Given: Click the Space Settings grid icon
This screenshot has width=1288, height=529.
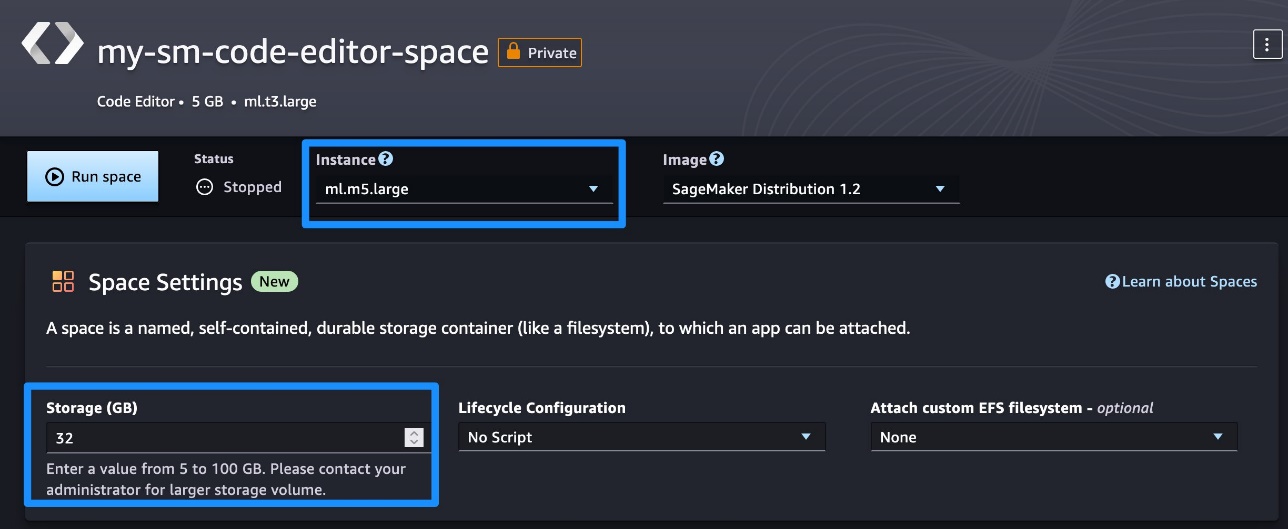Looking at the screenshot, I should (x=63, y=281).
